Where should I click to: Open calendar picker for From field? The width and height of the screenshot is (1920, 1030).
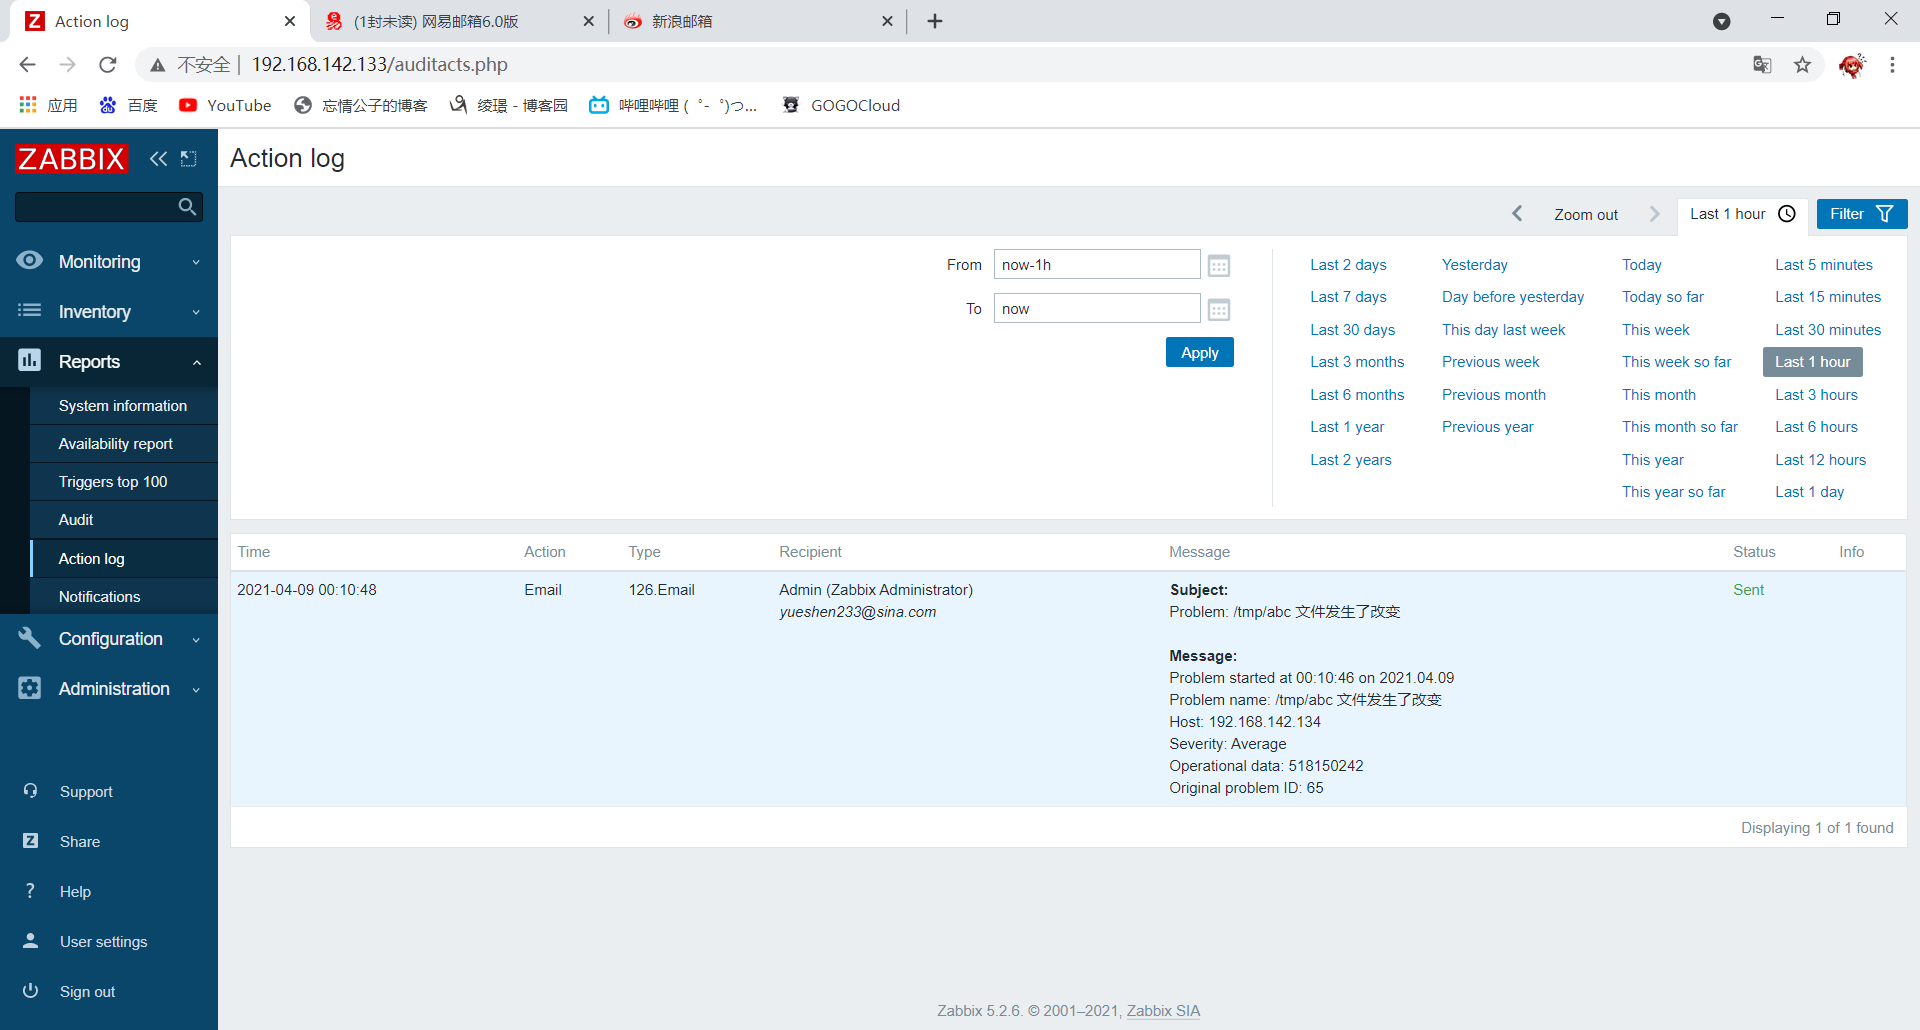(x=1219, y=266)
